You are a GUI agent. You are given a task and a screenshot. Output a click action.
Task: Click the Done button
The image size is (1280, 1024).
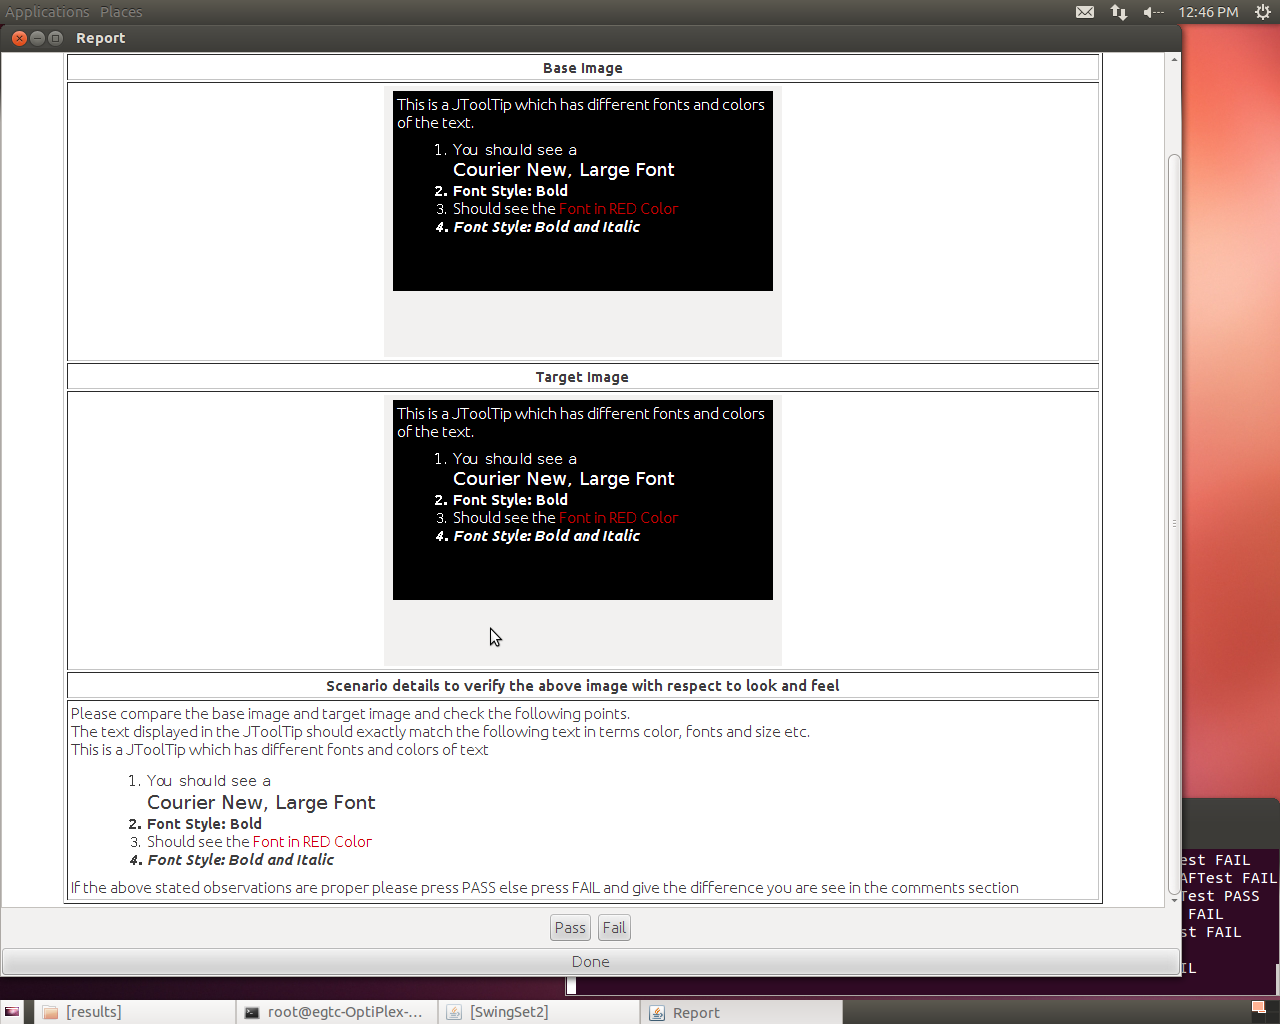[x=590, y=962]
